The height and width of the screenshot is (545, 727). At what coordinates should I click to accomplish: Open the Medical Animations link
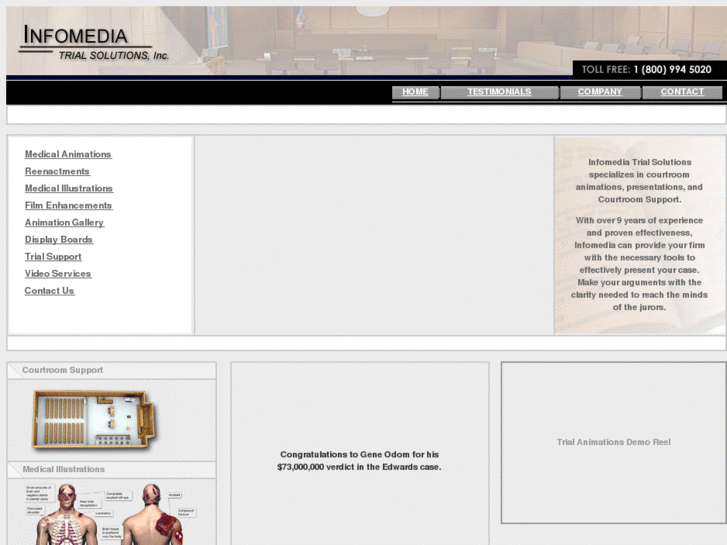pos(68,154)
